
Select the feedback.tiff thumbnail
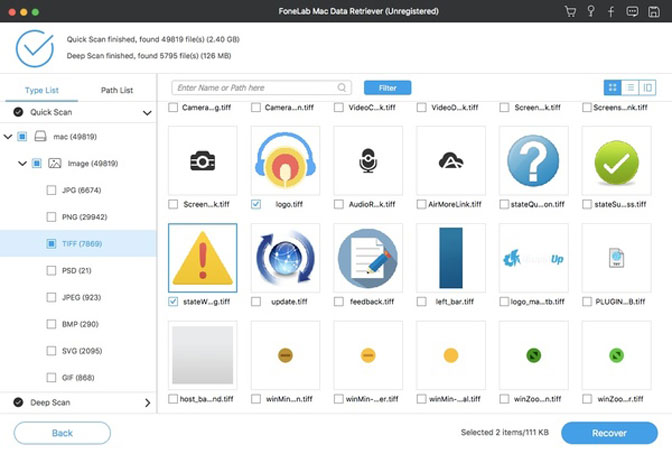pos(368,257)
